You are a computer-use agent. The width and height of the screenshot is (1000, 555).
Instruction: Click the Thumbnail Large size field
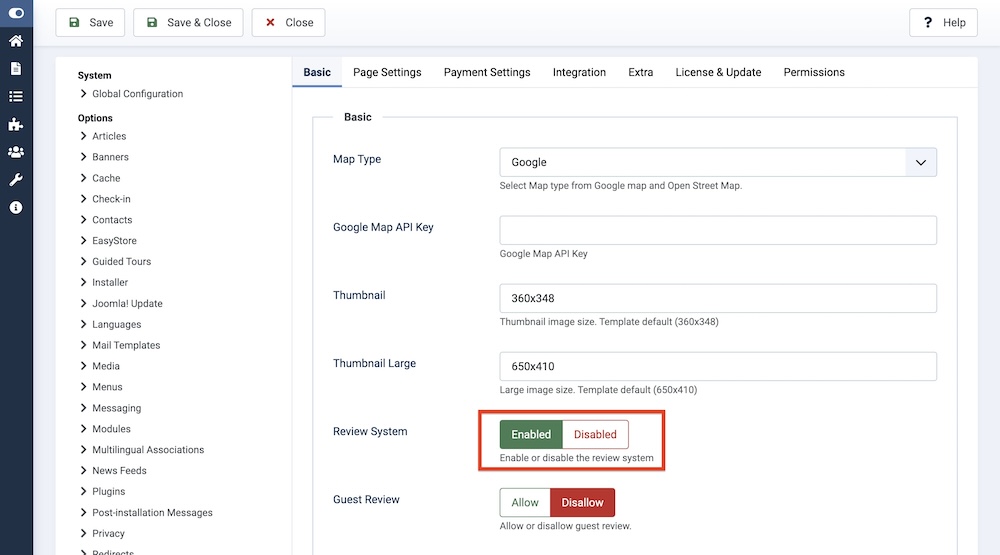click(x=718, y=366)
